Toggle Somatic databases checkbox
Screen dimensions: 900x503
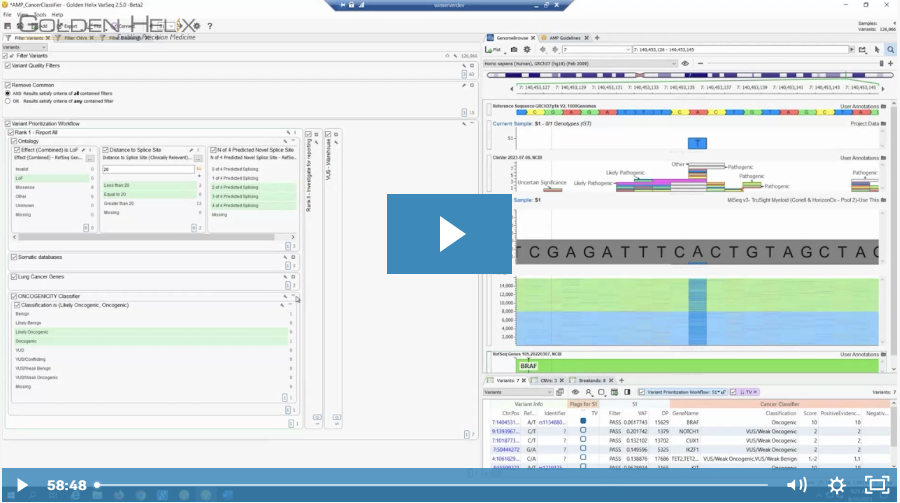tap(14, 257)
